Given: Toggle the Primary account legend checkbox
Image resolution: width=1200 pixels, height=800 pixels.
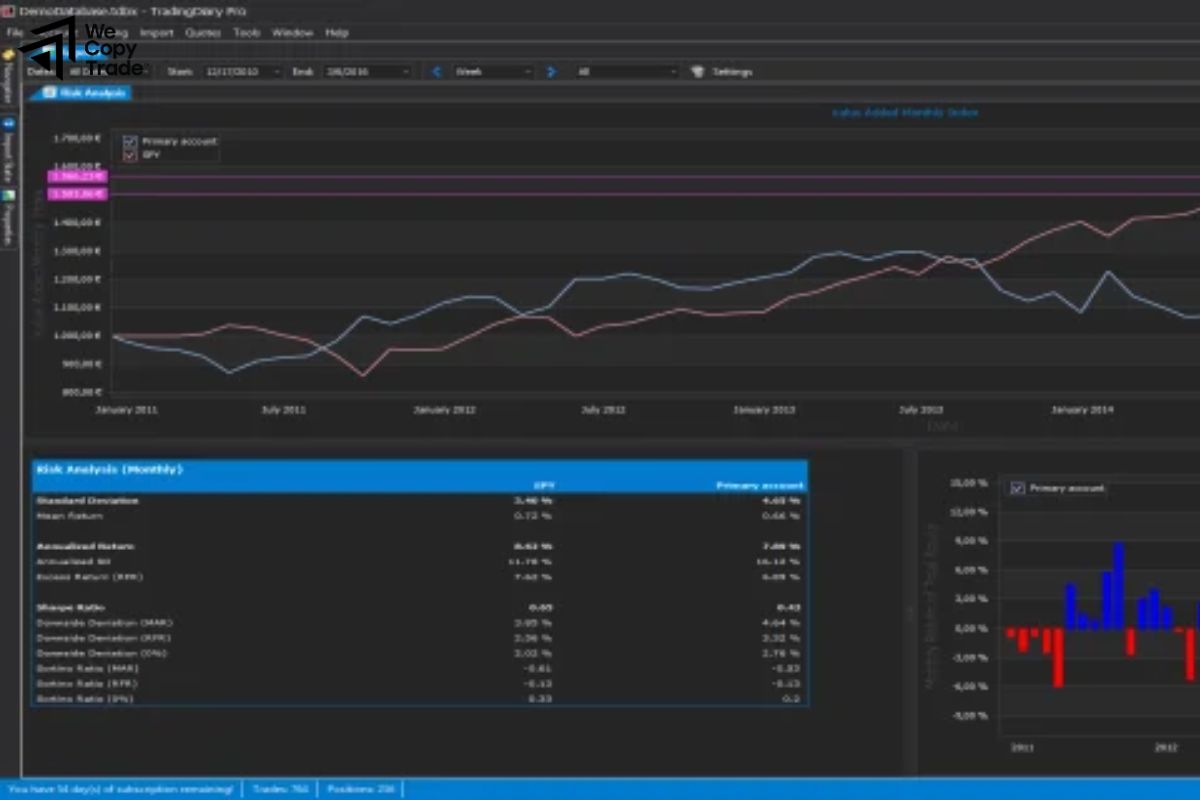Looking at the screenshot, I should point(128,142).
